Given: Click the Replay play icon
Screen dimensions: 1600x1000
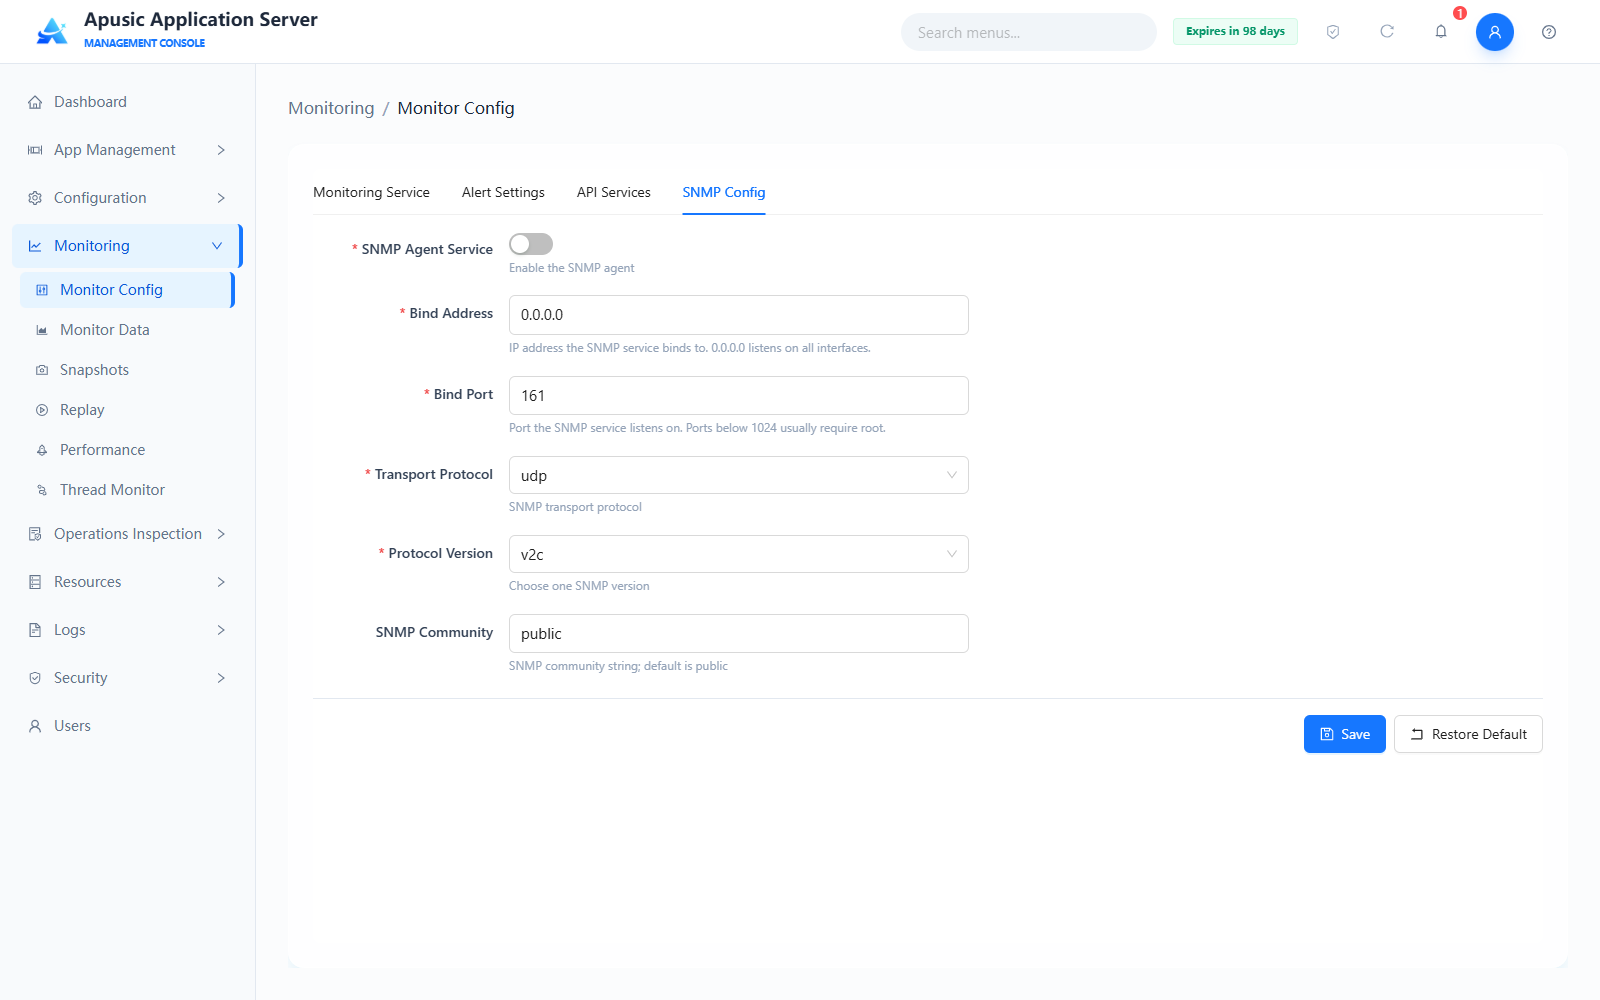Looking at the screenshot, I should [x=42, y=410].
